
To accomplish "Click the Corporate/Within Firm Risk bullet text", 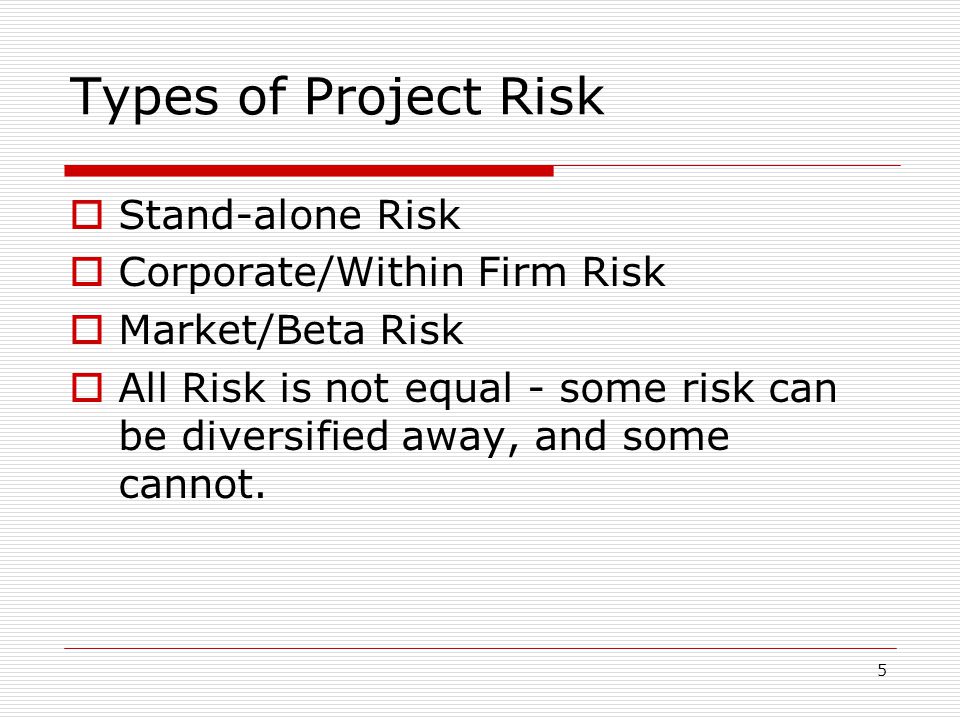I will (x=392, y=272).
